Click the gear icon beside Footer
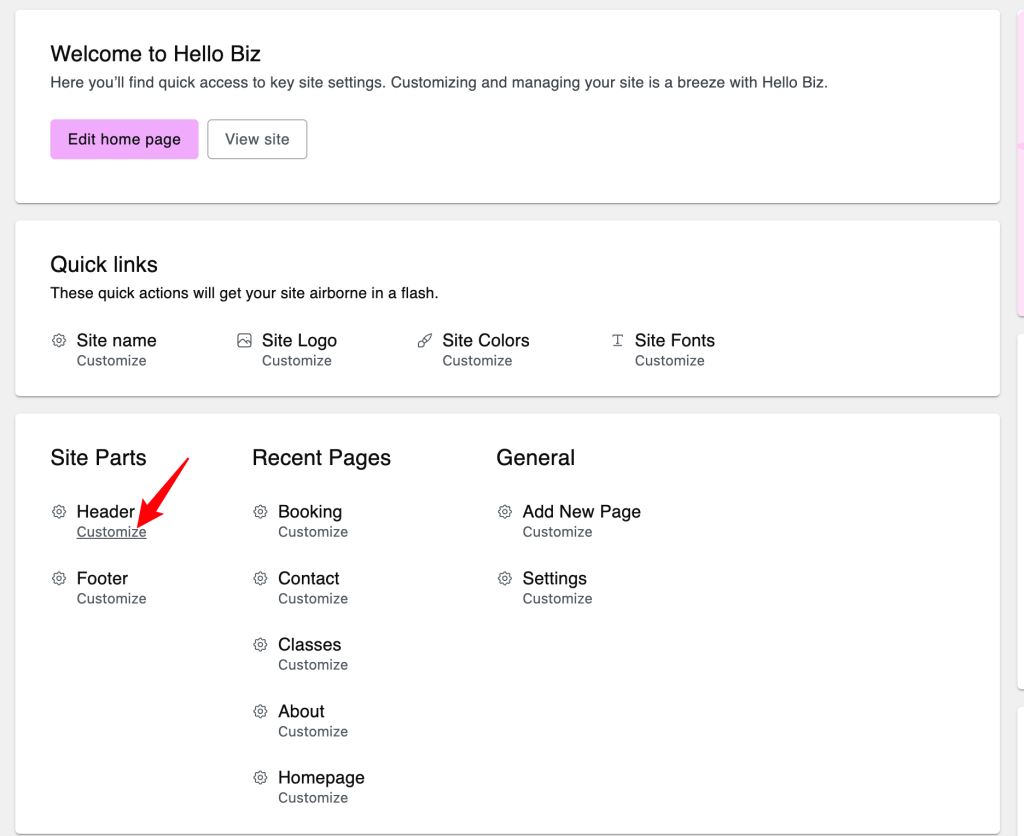Image resolution: width=1024 pixels, height=836 pixels. pyautogui.click(x=59, y=578)
